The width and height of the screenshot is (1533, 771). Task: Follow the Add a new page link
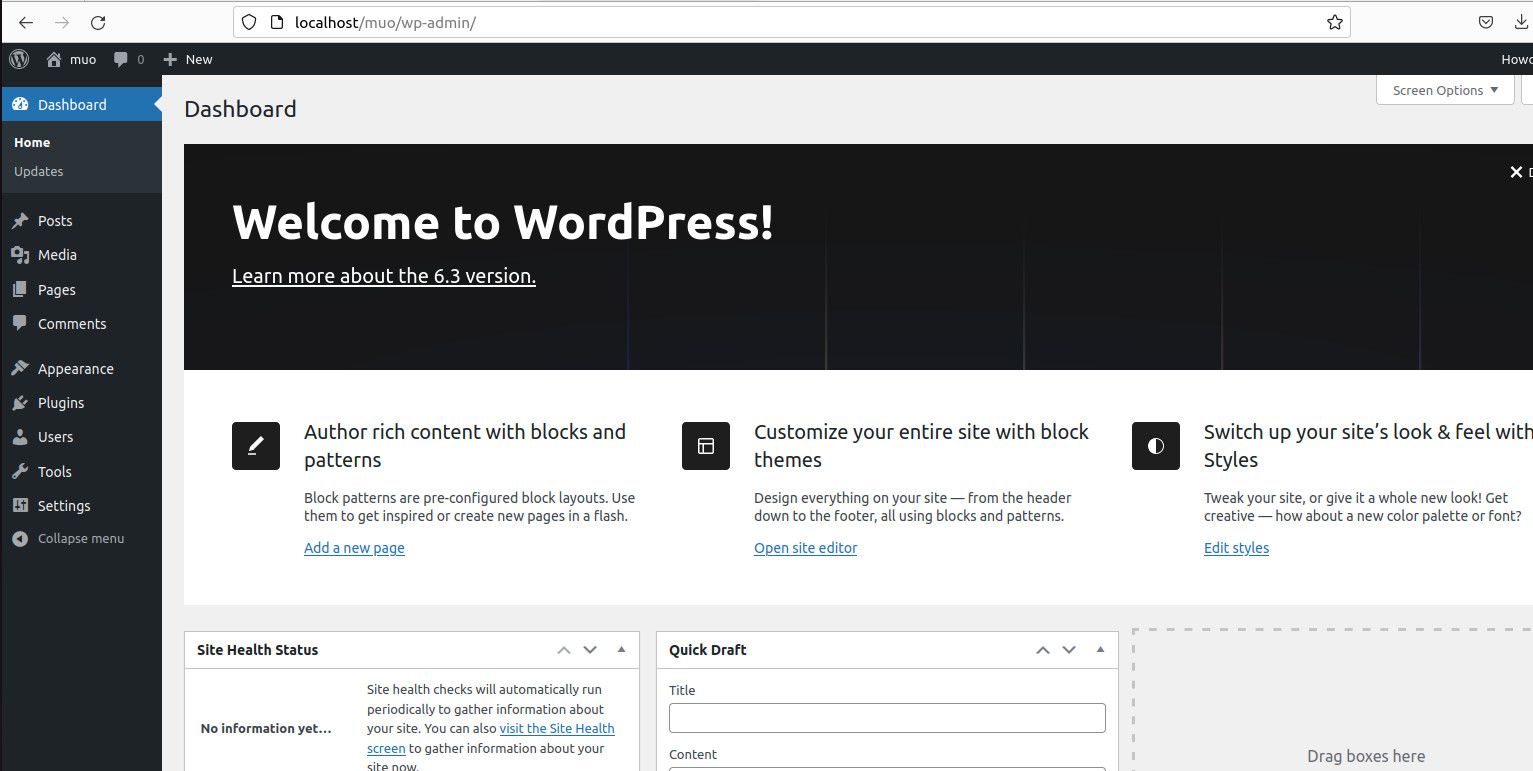point(354,548)
